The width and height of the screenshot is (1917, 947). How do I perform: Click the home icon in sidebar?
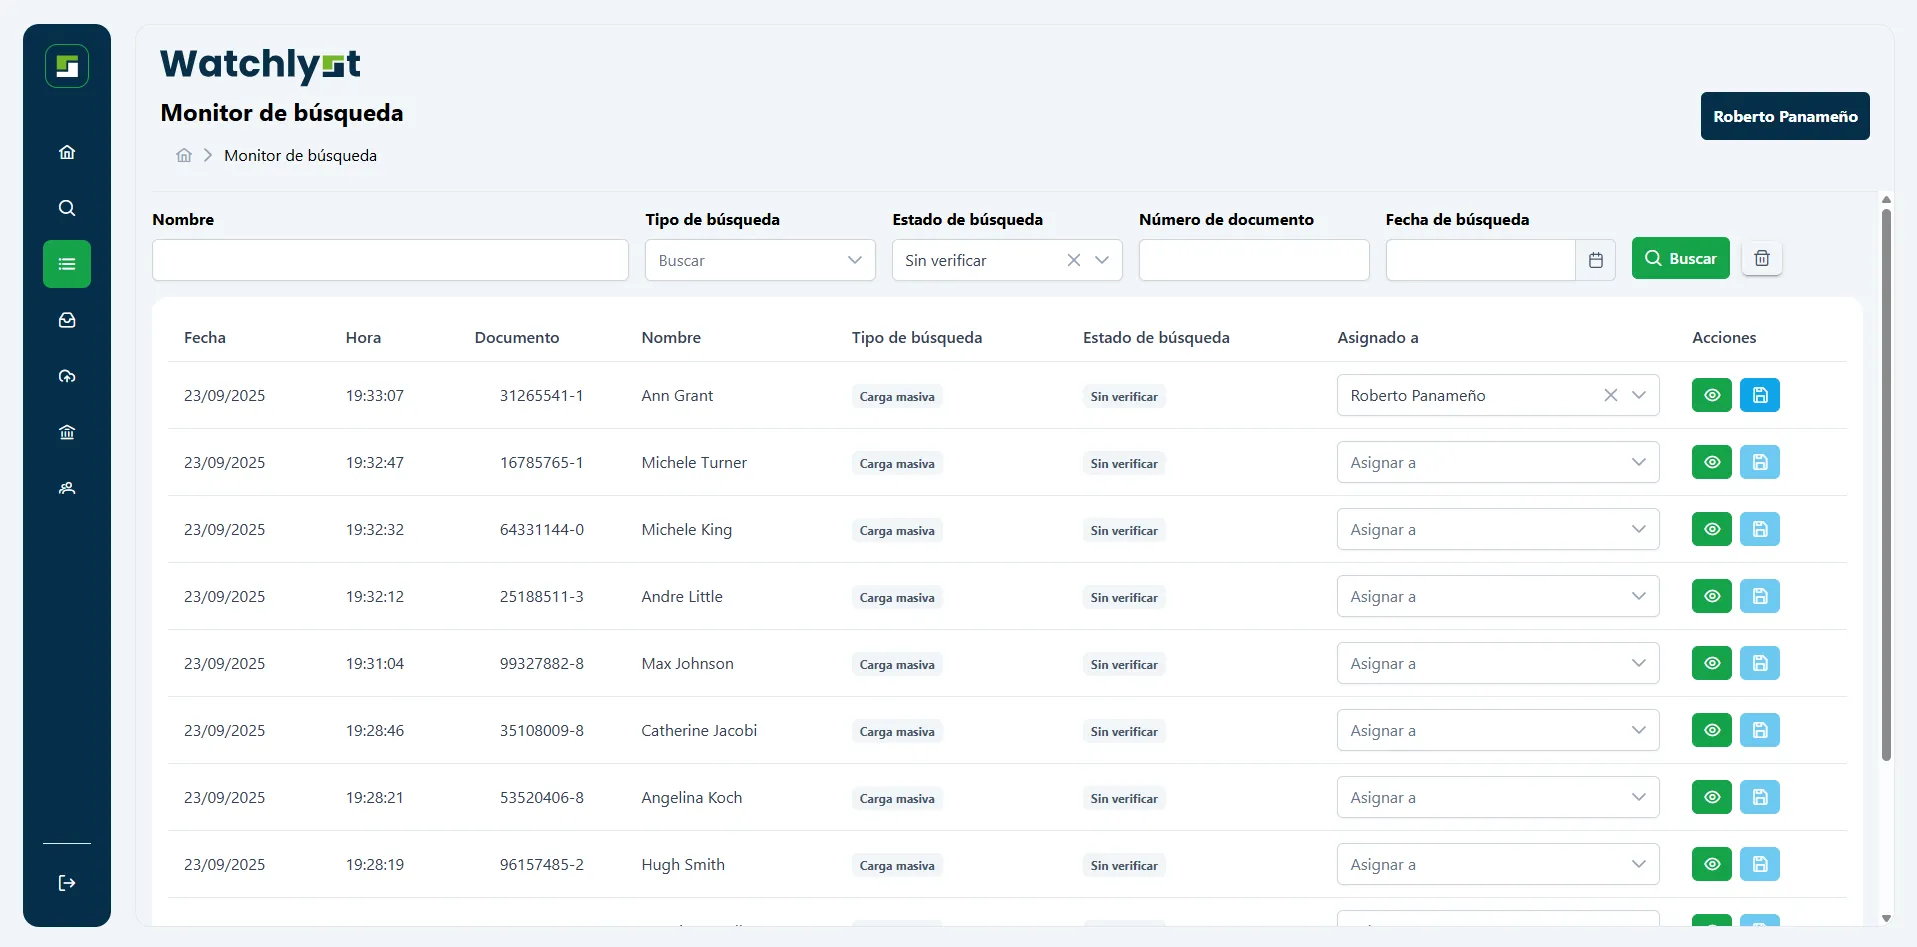[67, 152]
